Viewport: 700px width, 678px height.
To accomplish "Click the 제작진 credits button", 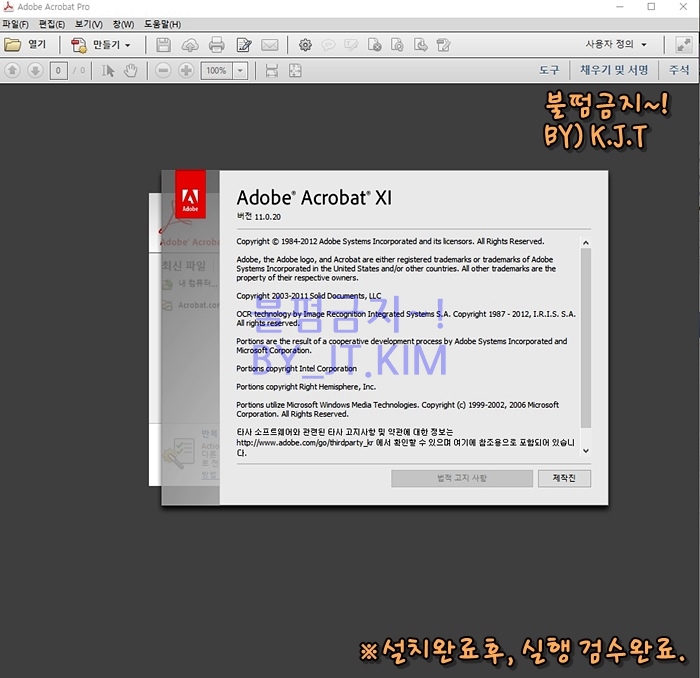I will [x=564, y=479].
